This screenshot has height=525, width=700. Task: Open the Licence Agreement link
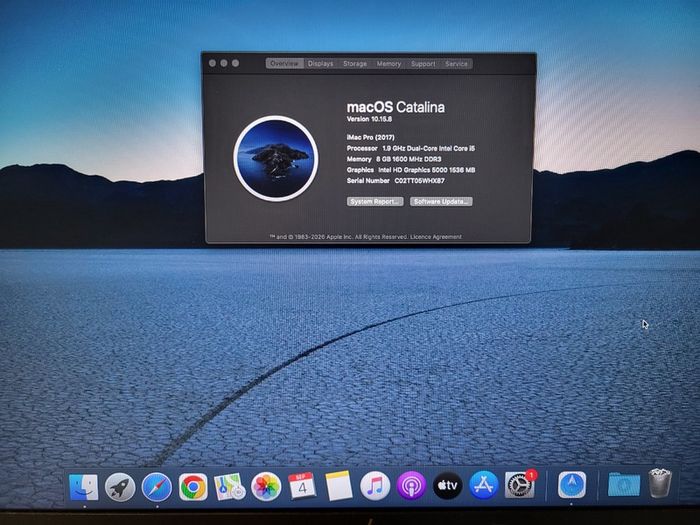point(436,237)
